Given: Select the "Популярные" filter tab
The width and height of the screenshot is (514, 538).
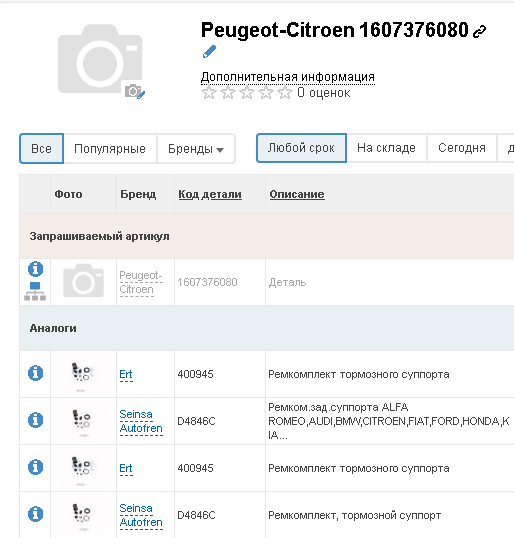Looking at the screenshot, I should pyautogui.click(x=110, y=149).
